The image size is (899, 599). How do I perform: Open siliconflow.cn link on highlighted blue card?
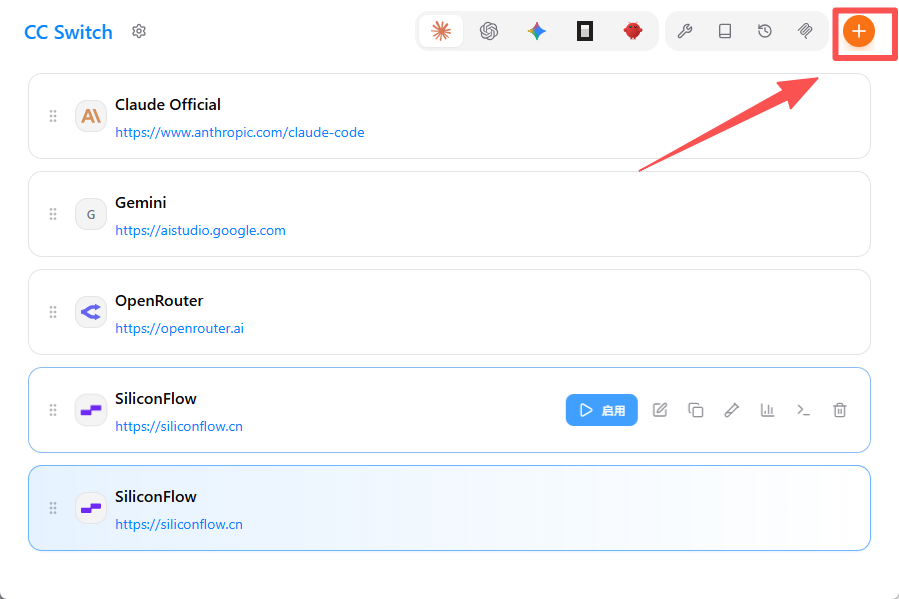coord(179,524)
